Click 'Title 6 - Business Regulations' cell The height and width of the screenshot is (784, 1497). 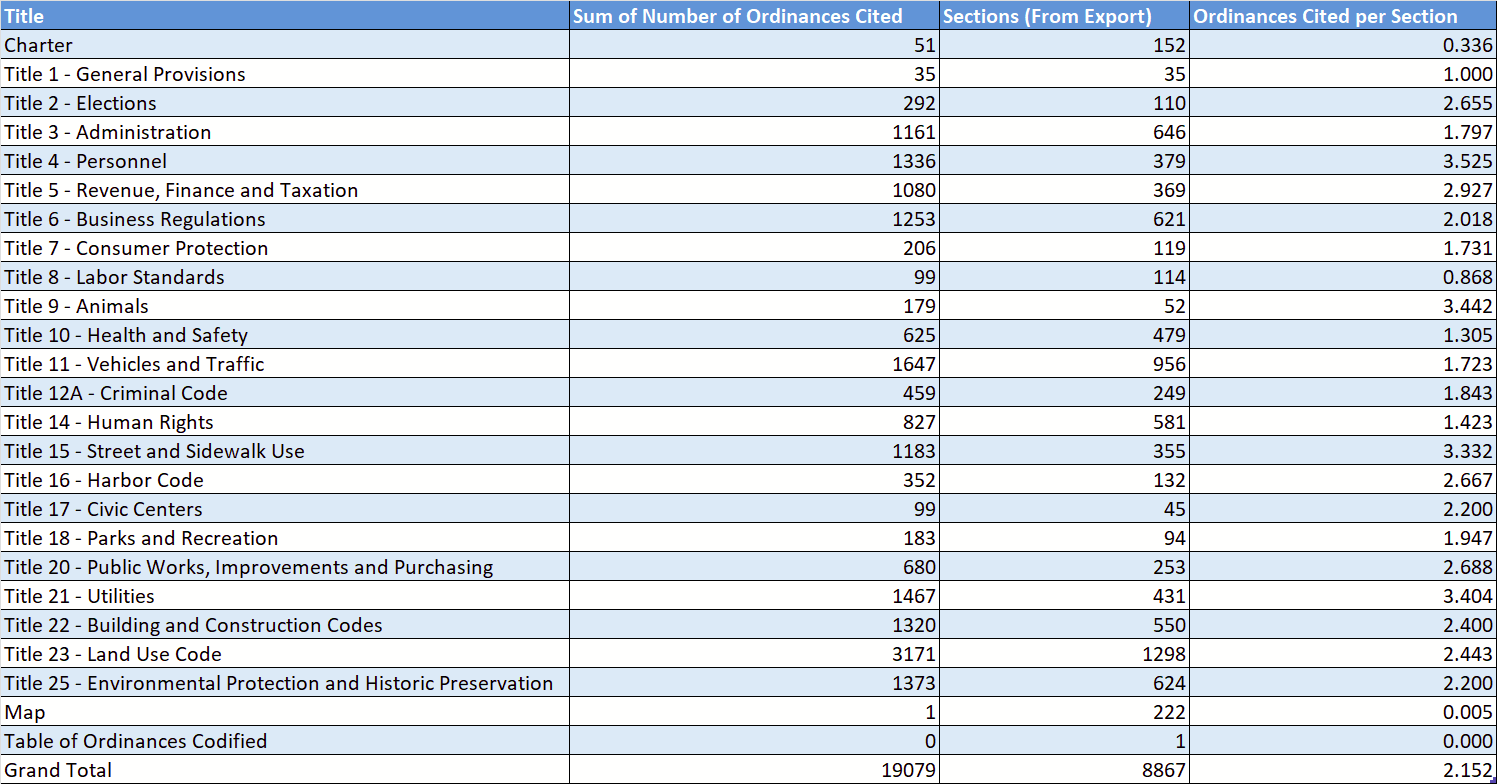[285, 219]
